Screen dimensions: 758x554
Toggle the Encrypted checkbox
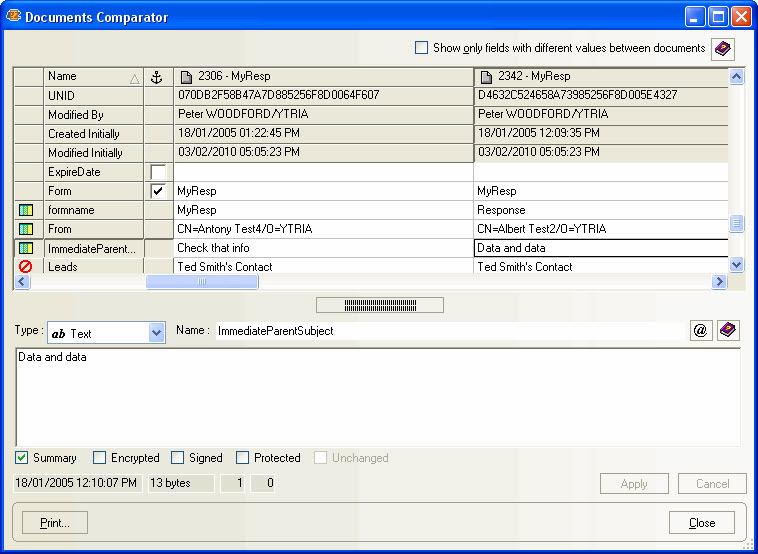[100, 458]
